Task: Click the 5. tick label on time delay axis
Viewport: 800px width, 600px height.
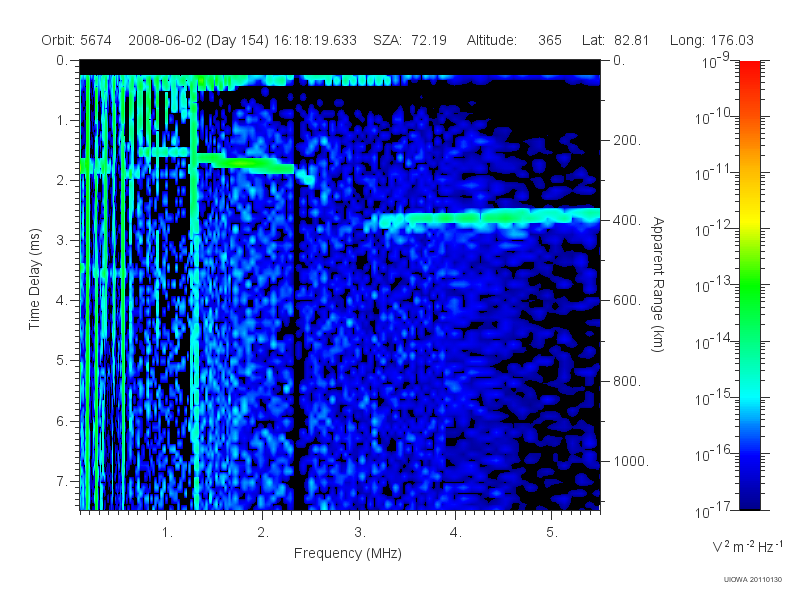Action: coord(61,361)
